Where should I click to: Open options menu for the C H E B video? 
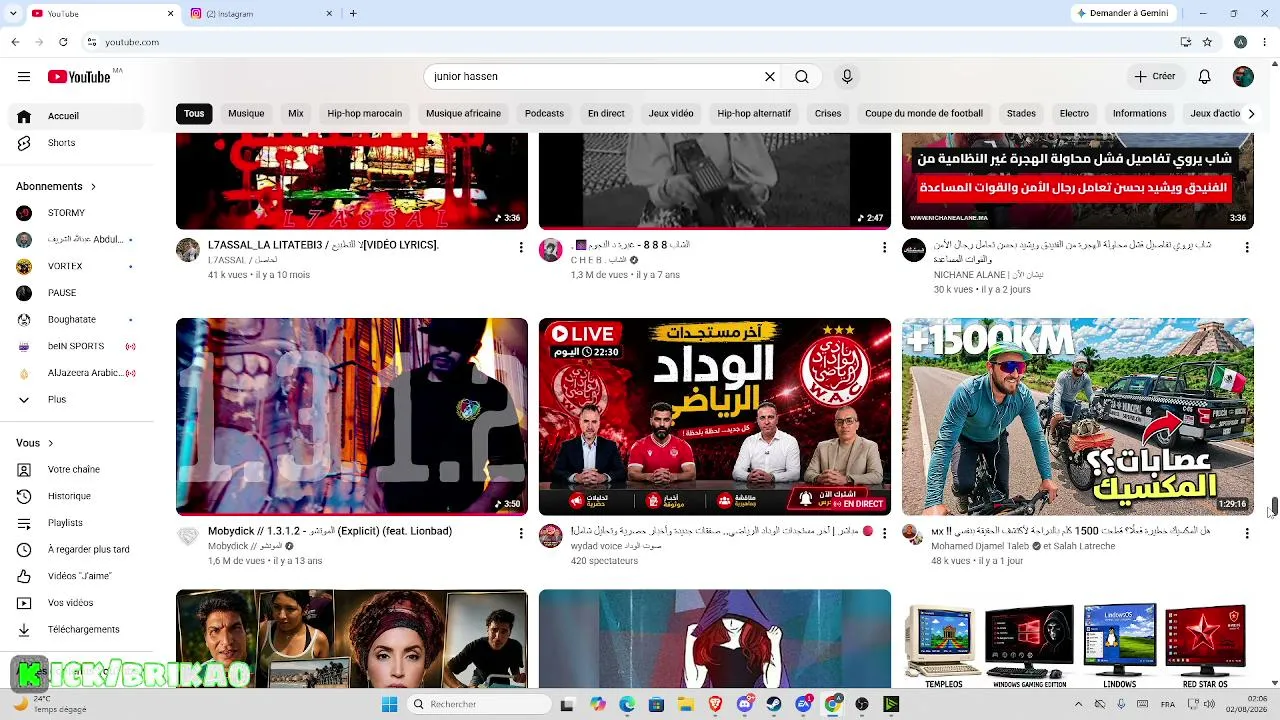884,247
